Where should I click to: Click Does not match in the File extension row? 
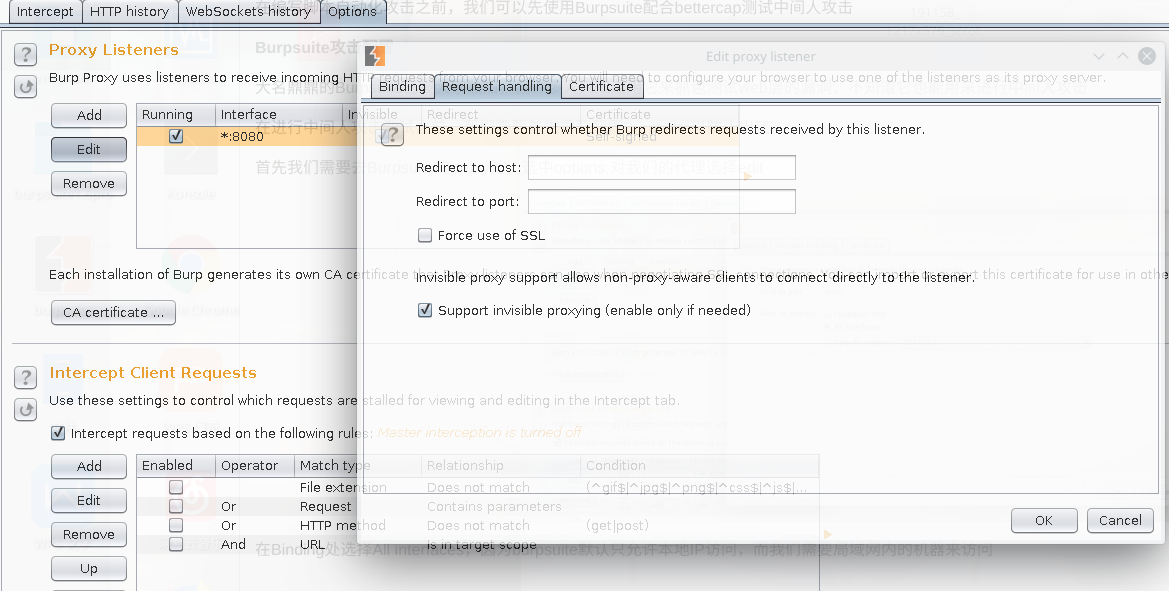tap(478, 487)
